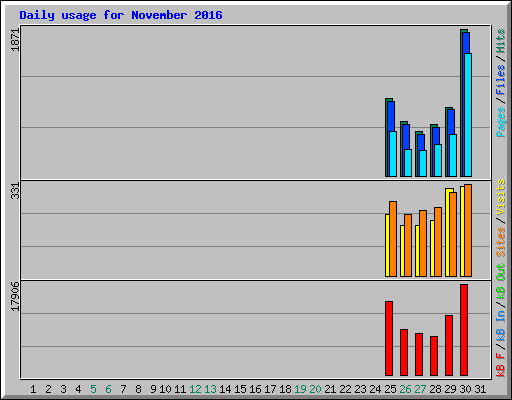Click the 'Hits' legend label
The image size is (512, 400).
coord(501,41)
